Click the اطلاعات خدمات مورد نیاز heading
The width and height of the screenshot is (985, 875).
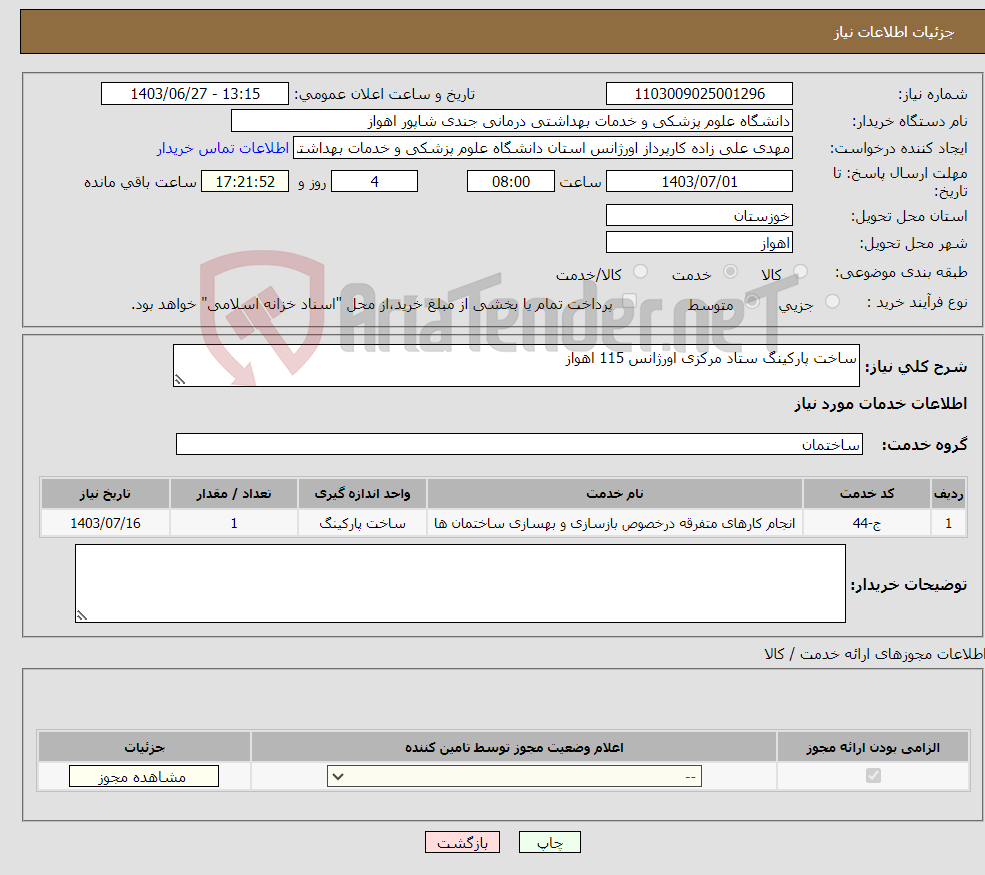tap(880, 403)
